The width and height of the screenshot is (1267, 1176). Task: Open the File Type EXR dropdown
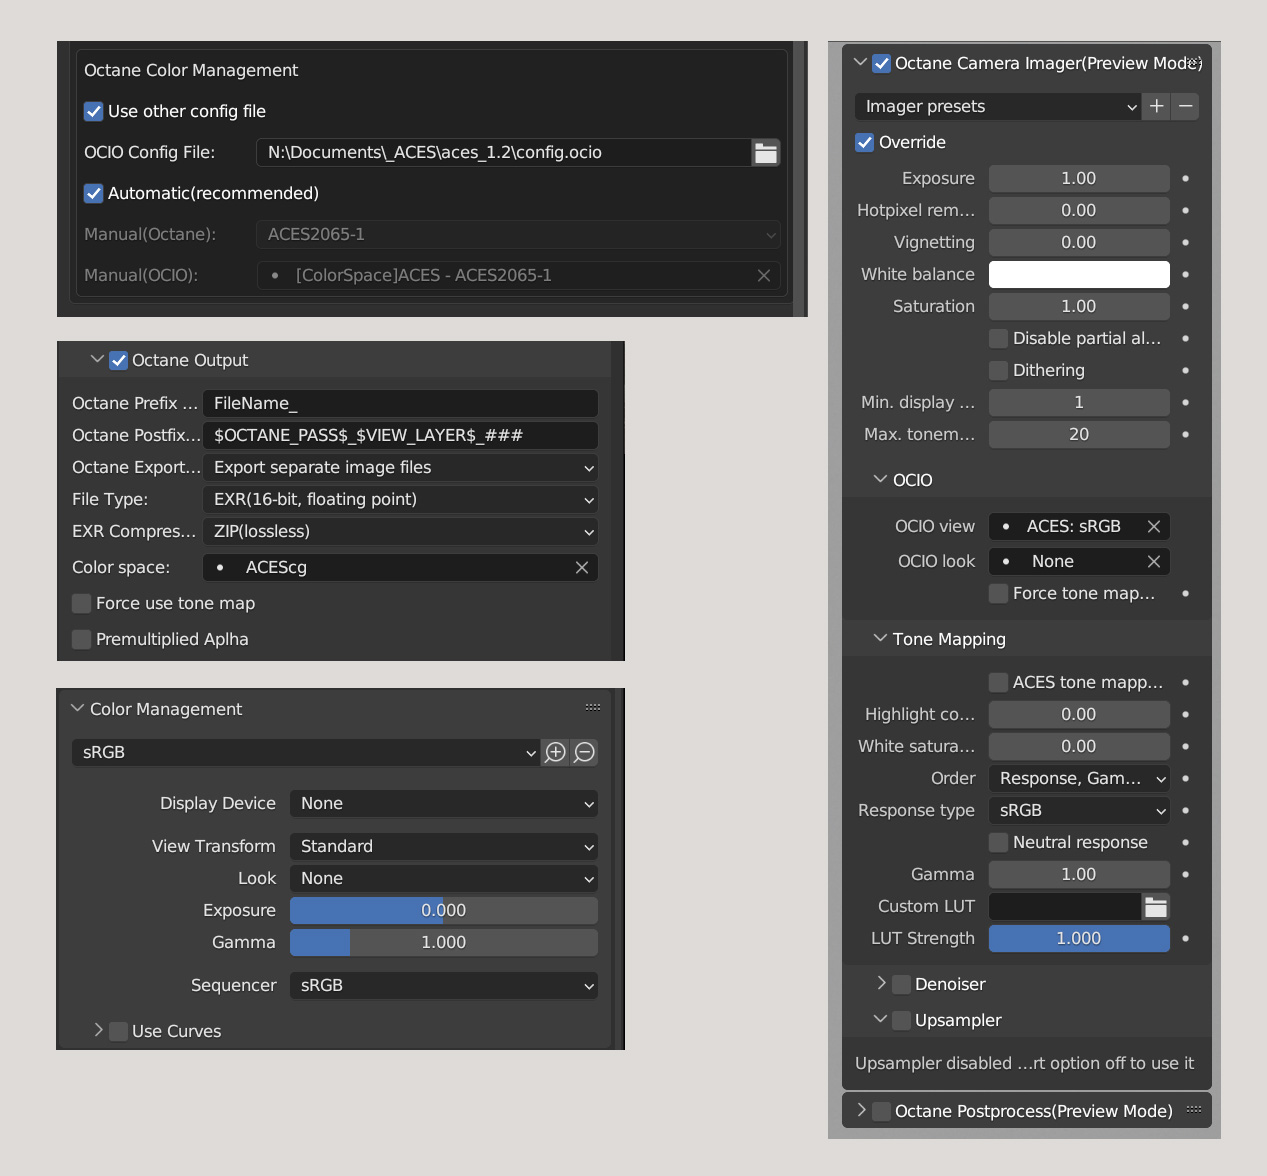coord(400,500)
